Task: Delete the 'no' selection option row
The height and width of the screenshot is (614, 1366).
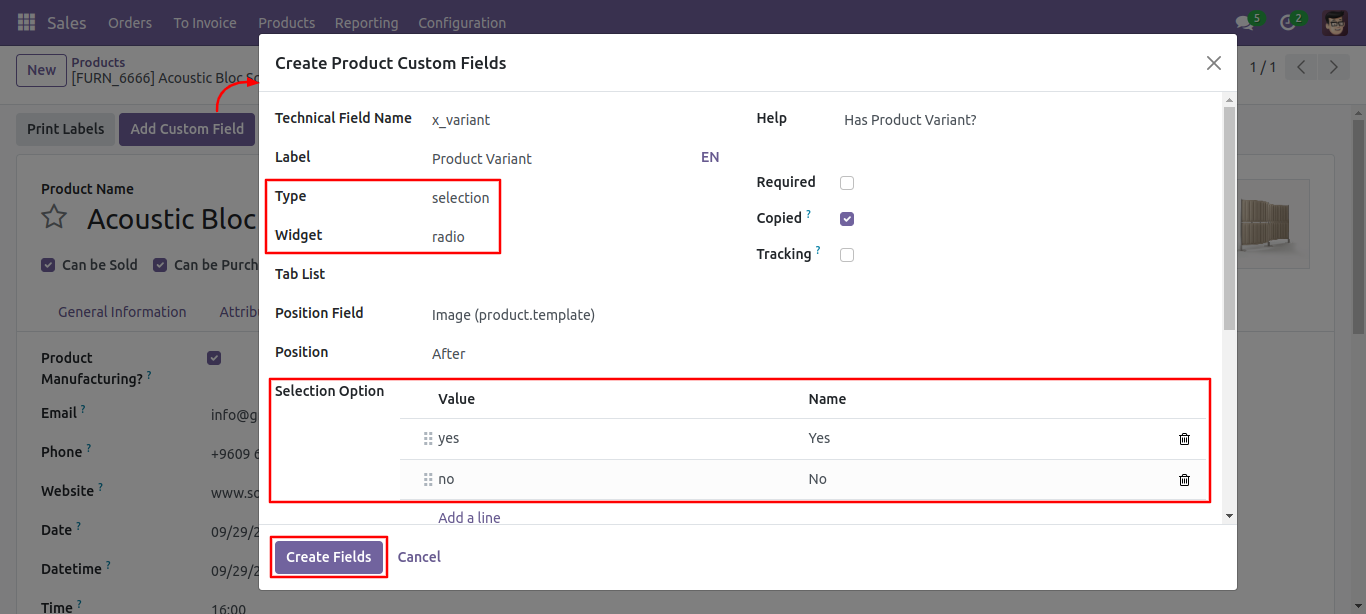Action: (1184, 480)
